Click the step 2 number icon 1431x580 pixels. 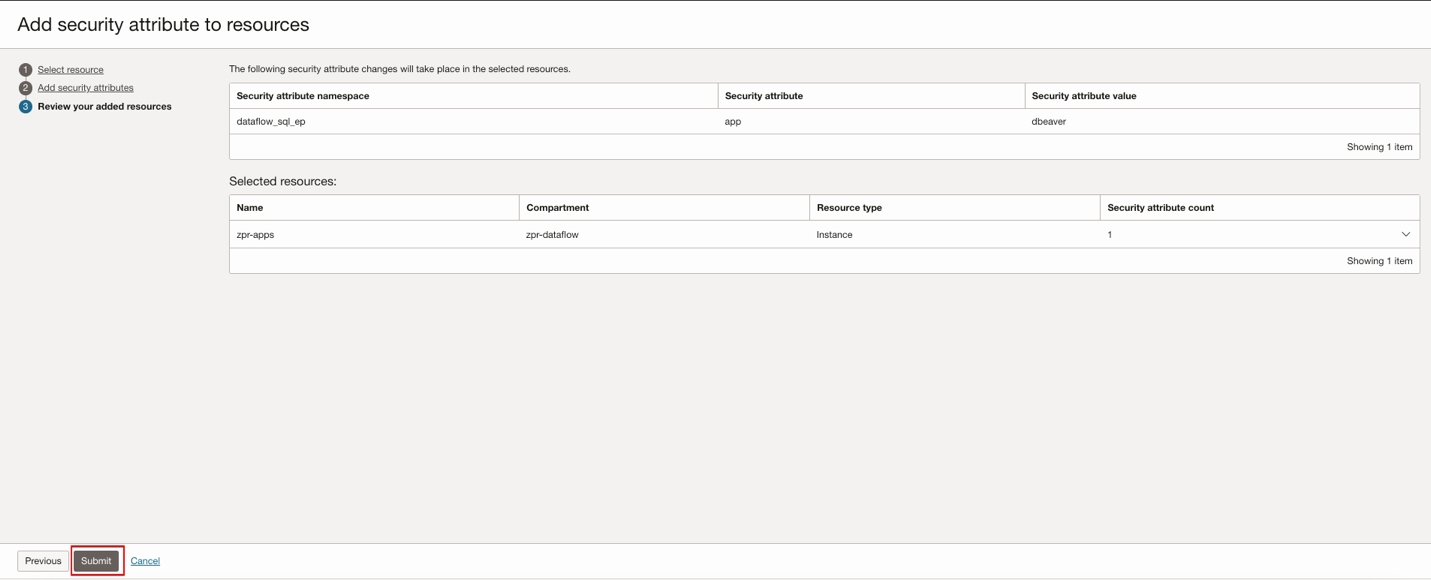click(25, 88)
